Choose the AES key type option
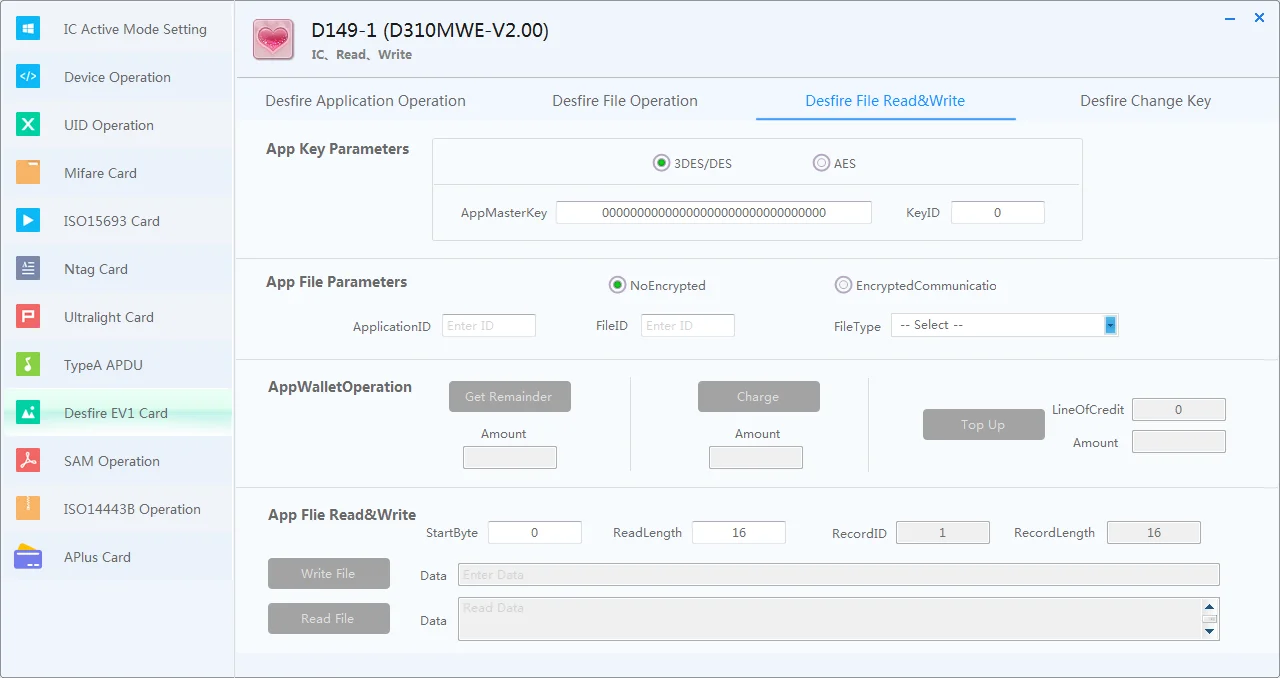This screenshot has width=1280, height=678. 821,163
